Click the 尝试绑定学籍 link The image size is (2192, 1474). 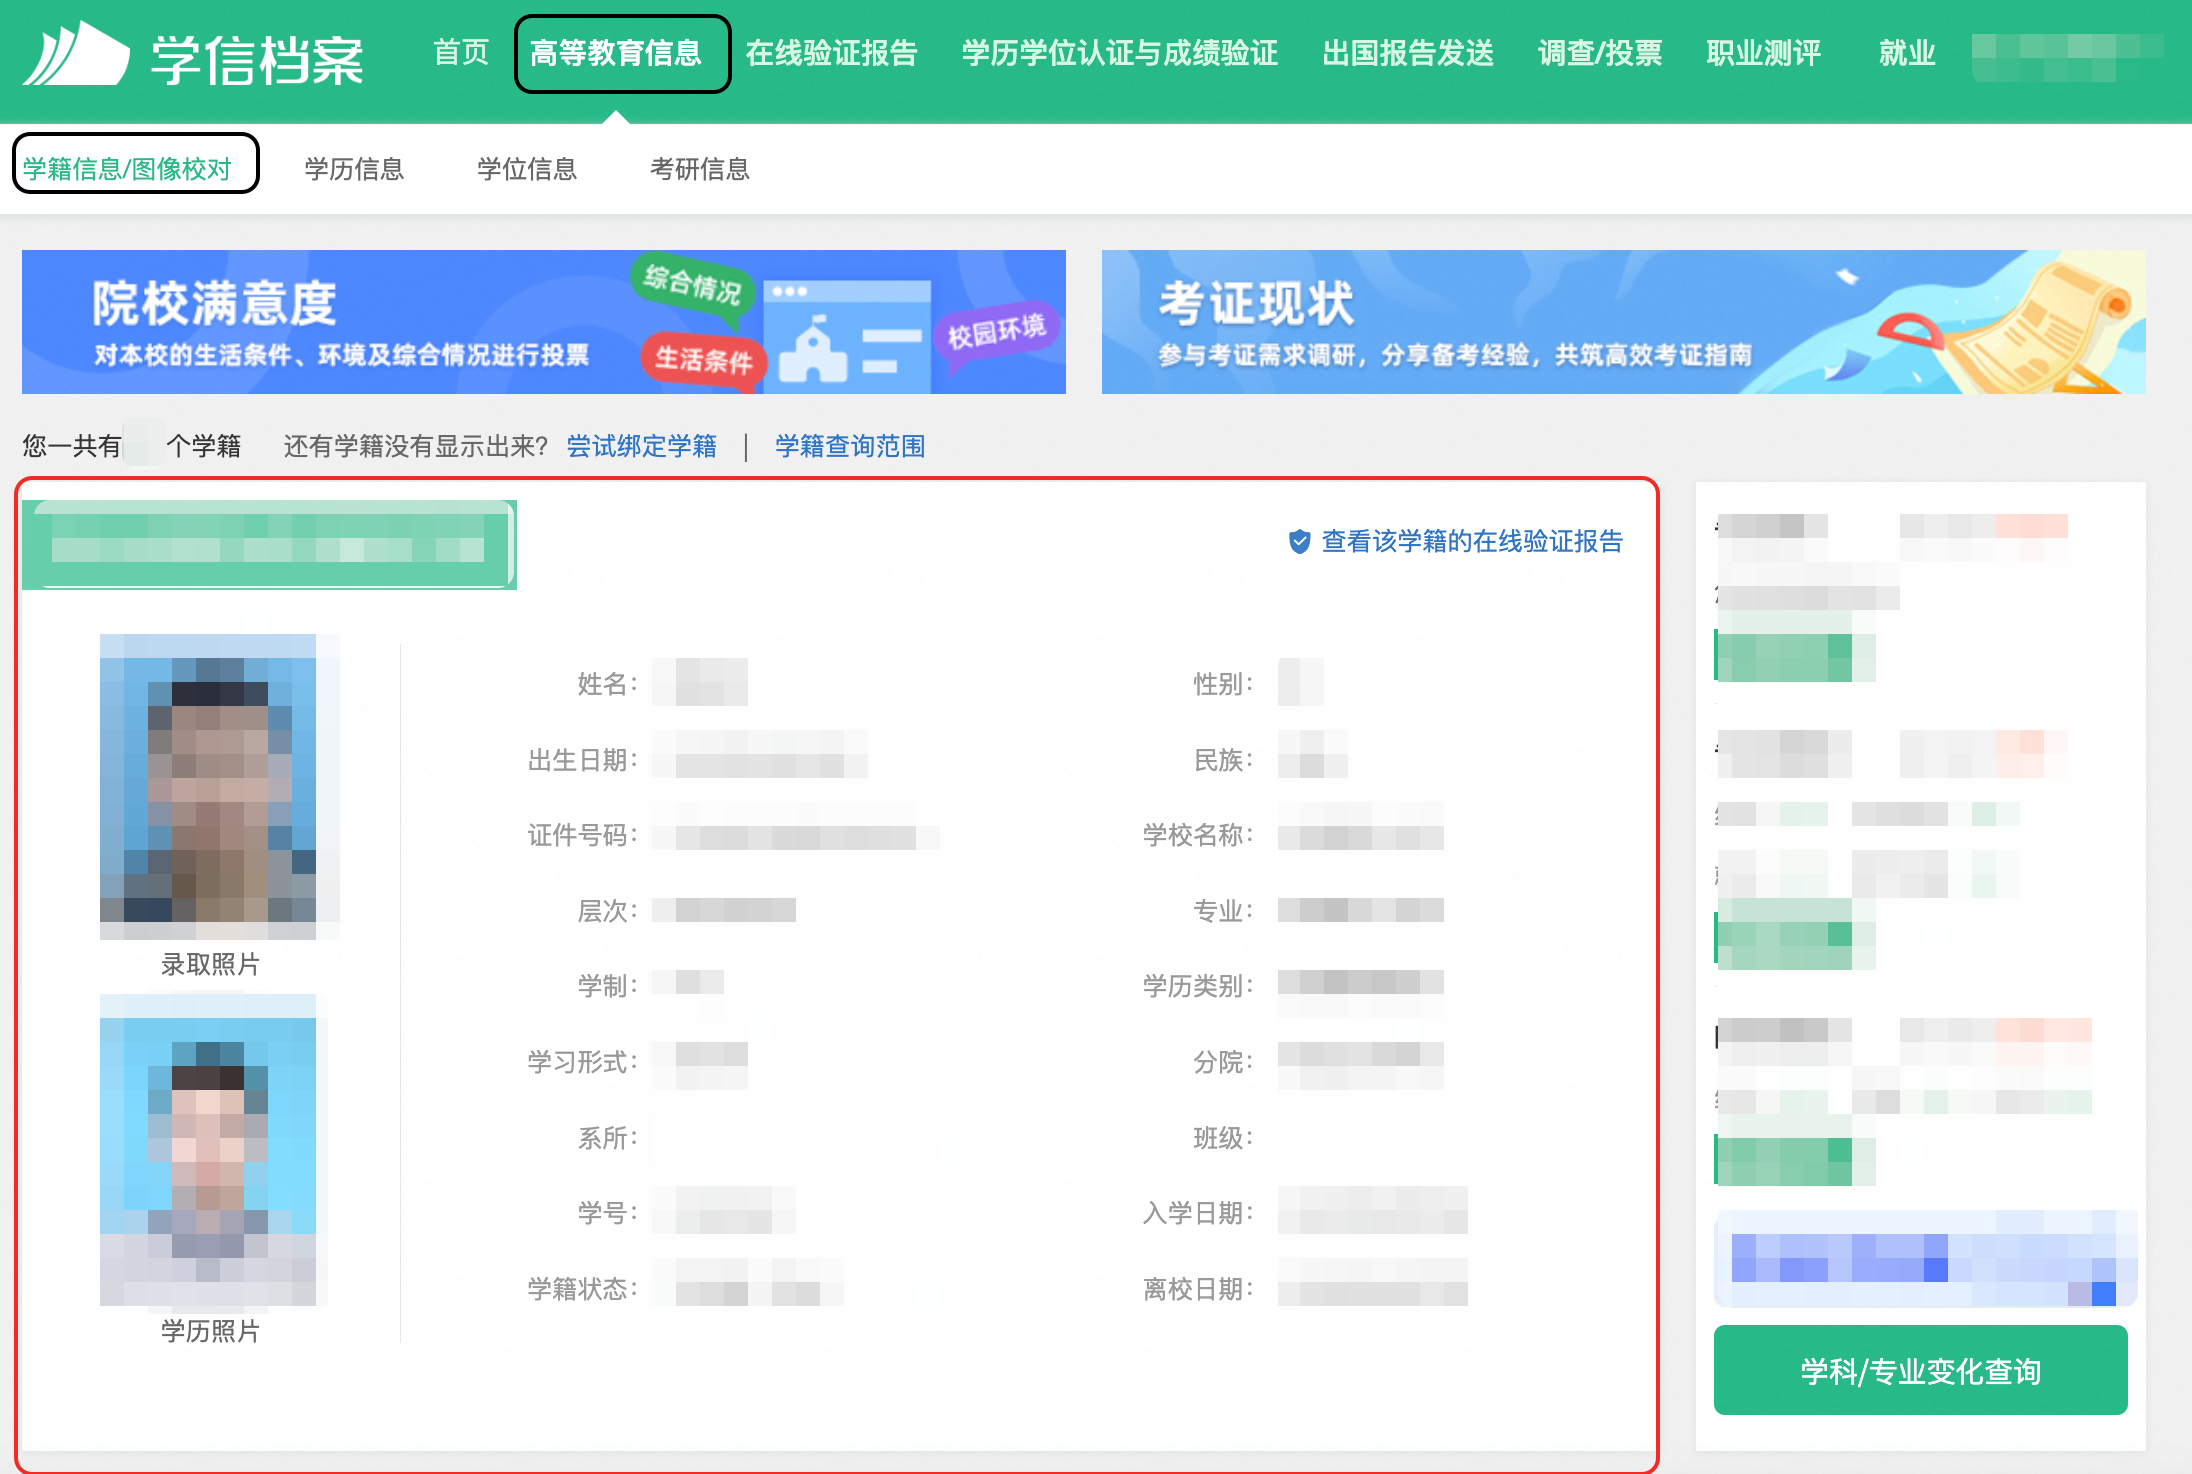coord(642,446)
